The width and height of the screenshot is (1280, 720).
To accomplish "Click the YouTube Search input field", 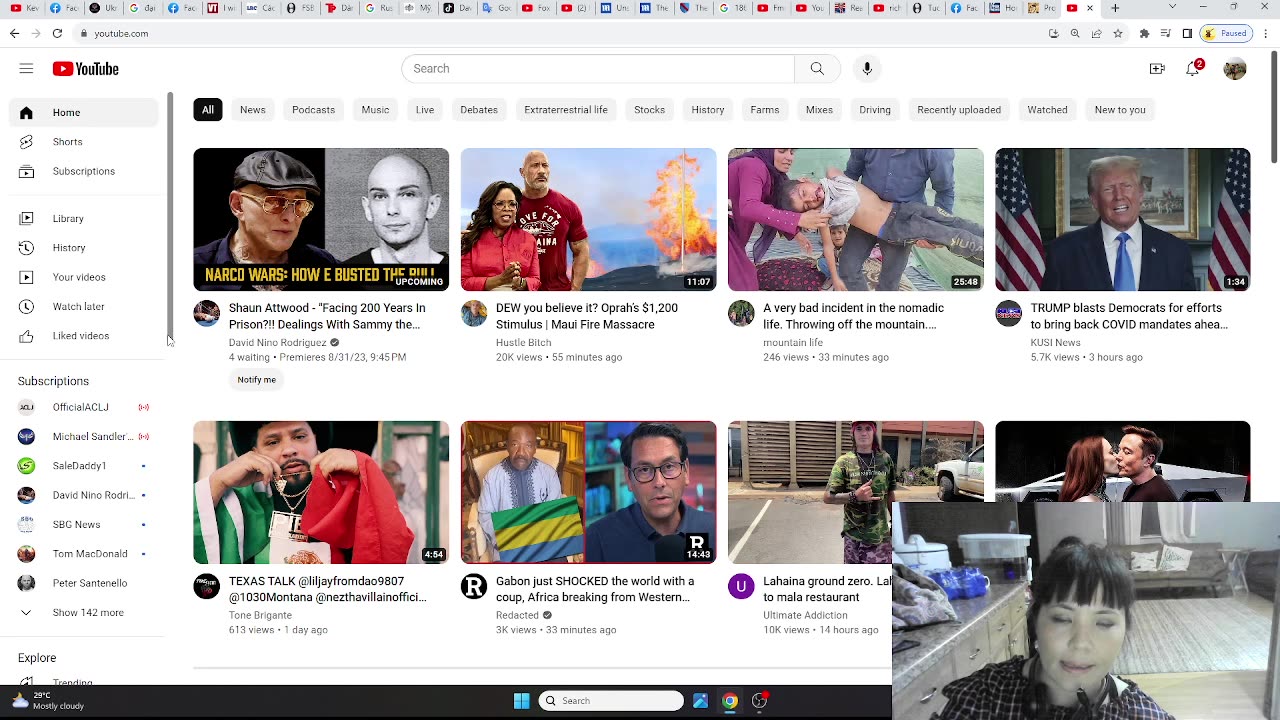I will pyautogui.click(x=598, y=68).
